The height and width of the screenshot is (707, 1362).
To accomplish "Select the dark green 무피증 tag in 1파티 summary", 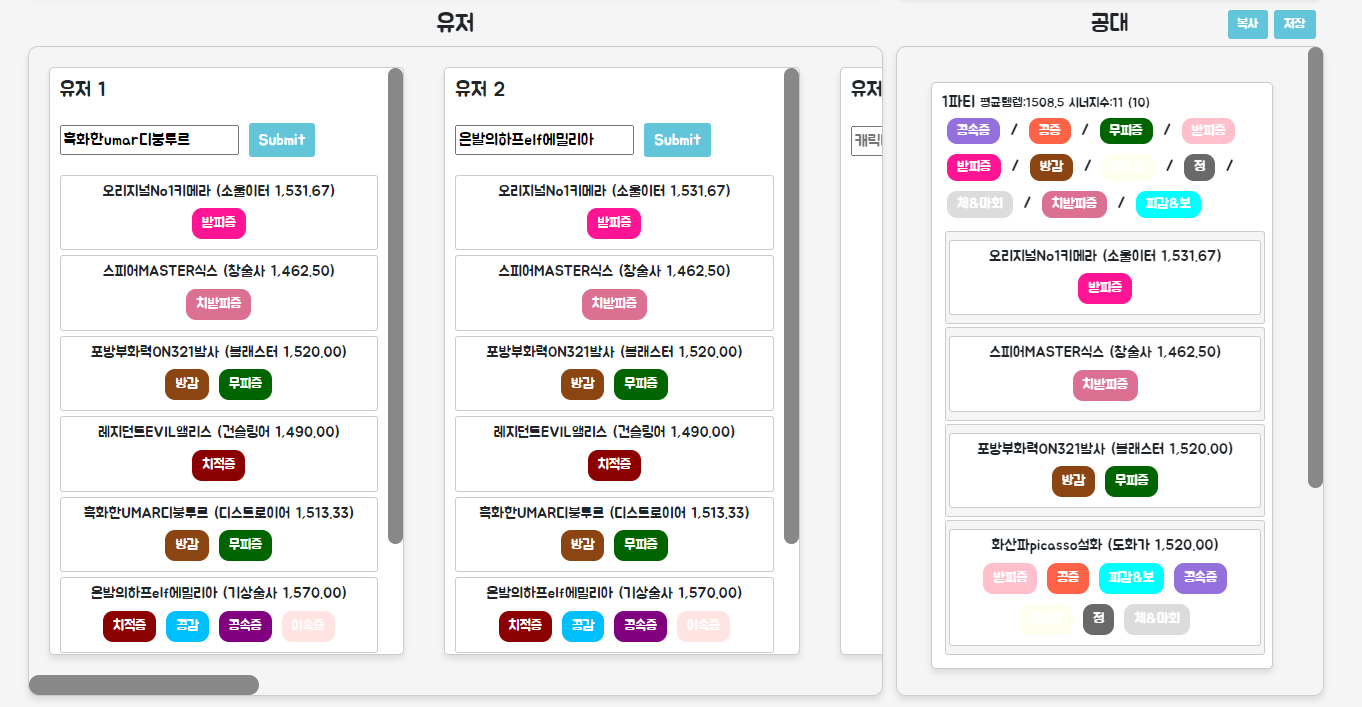I will (1126, 131).
